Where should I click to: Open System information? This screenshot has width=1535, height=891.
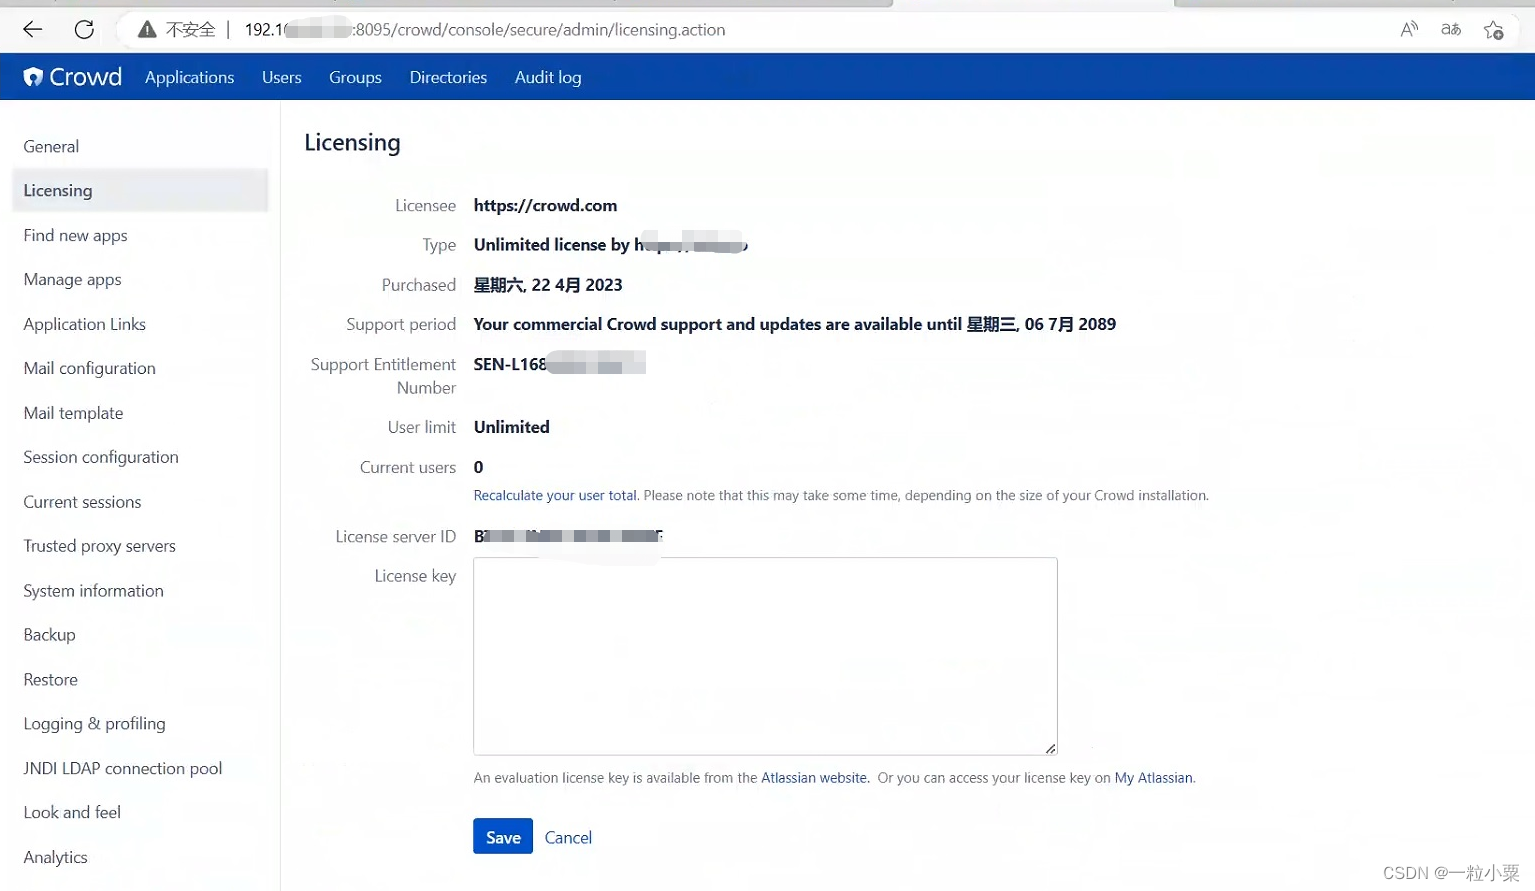[93, 591]
